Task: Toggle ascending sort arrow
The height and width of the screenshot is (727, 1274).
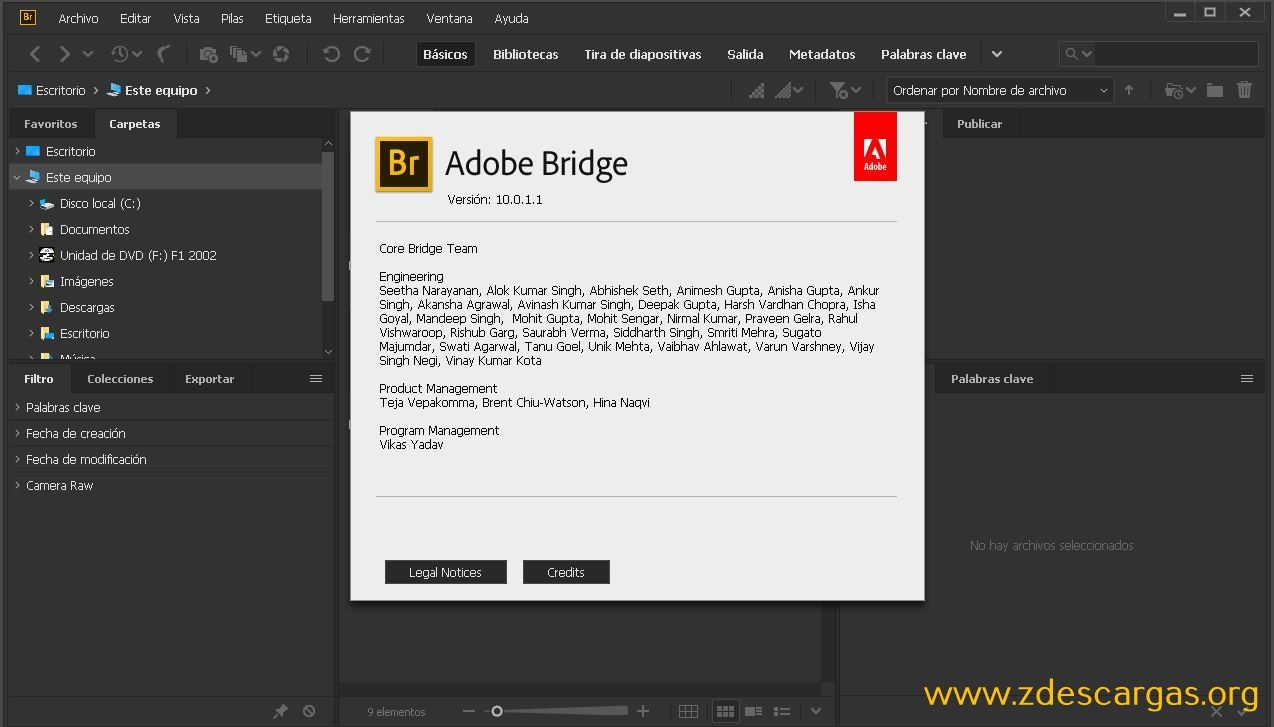Action: [x=1129, y=90]
